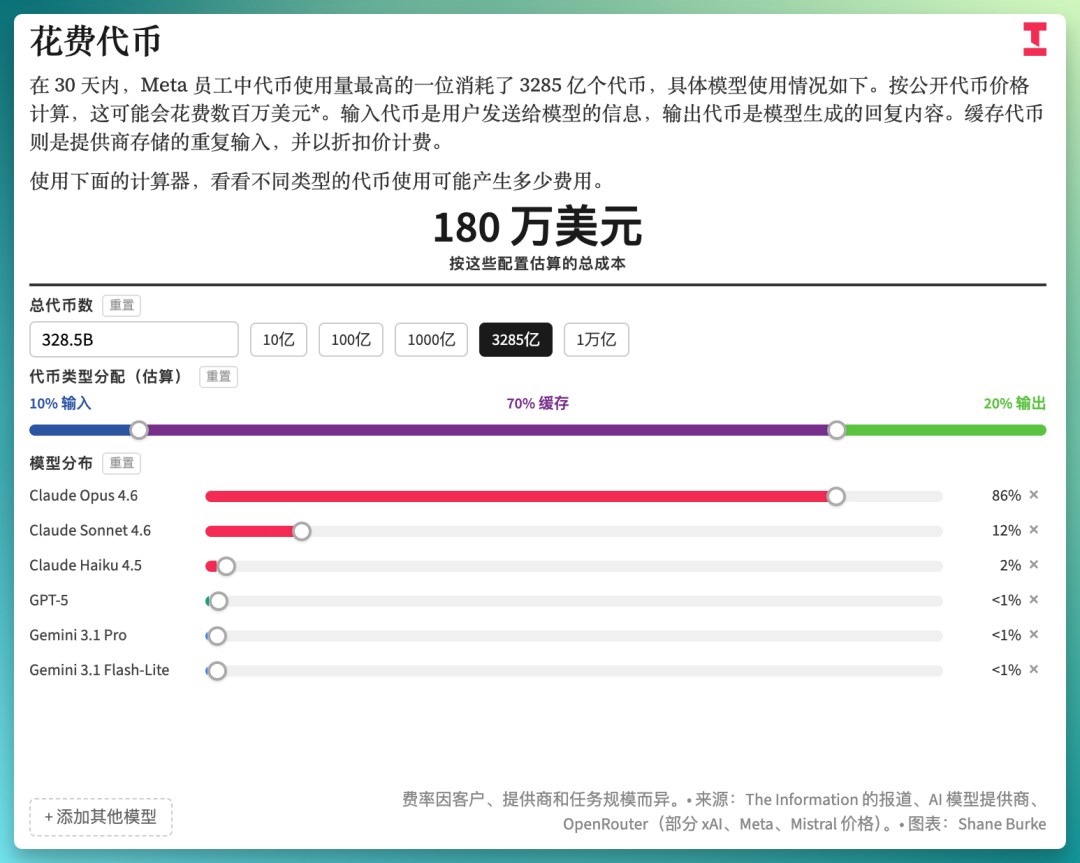1080x863 pixels.
Task: Click the 10% 输入 label
Action: coord(60,403)
